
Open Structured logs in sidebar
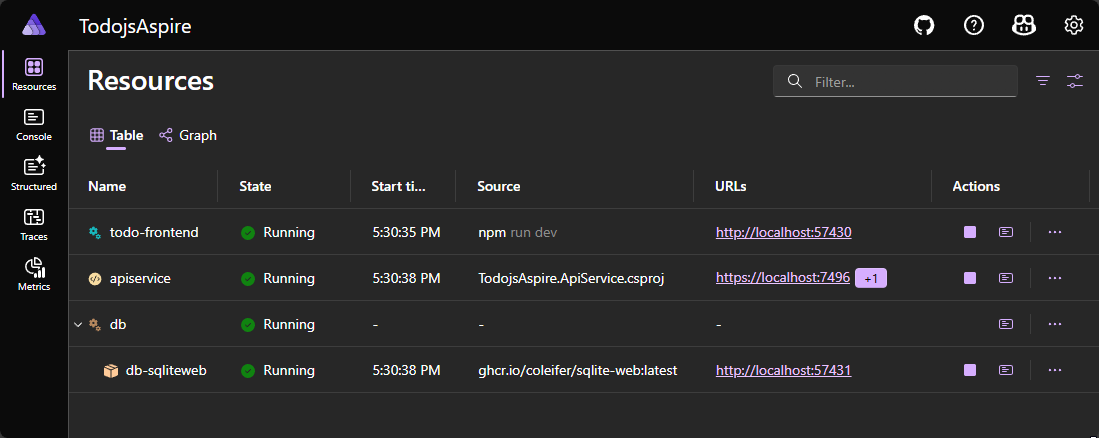pos(34,174)
